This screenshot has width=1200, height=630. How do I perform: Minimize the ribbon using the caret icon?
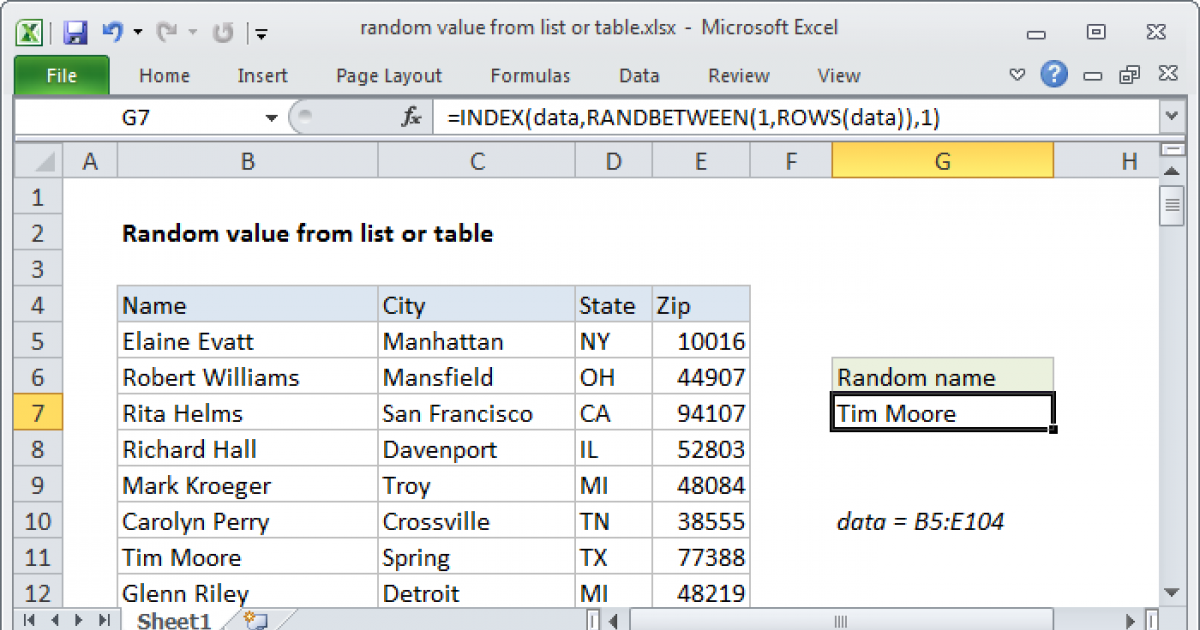tap(1017, 75)
